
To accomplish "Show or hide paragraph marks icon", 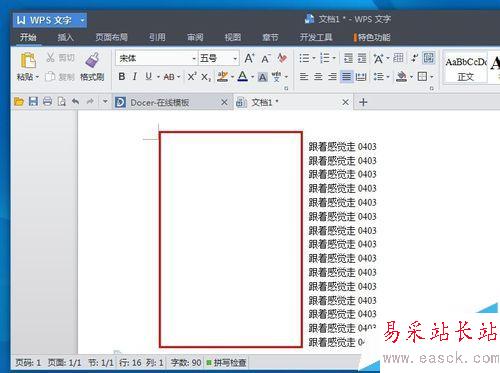I will click(415, 58).
